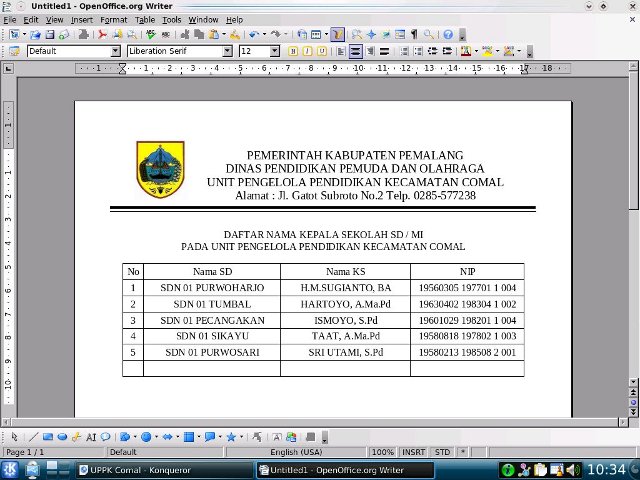Align paragraph left

click(341, 51)
